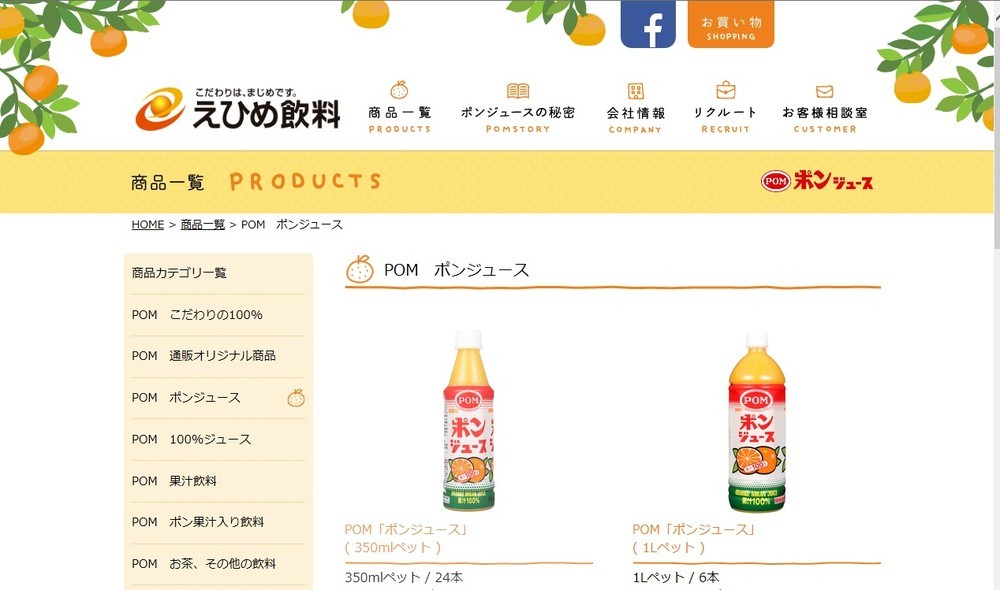Click the envelope icon for お客様相談室
The image size is (1000, 590).
pos(825,91)
